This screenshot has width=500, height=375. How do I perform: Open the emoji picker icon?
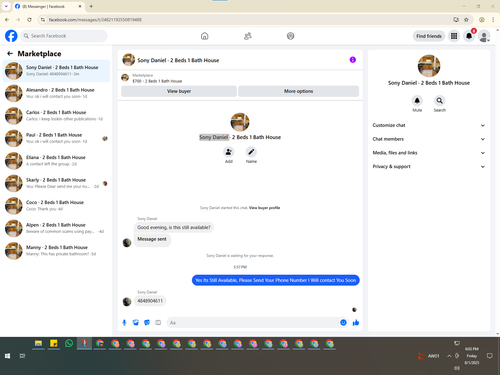(343, 322)
